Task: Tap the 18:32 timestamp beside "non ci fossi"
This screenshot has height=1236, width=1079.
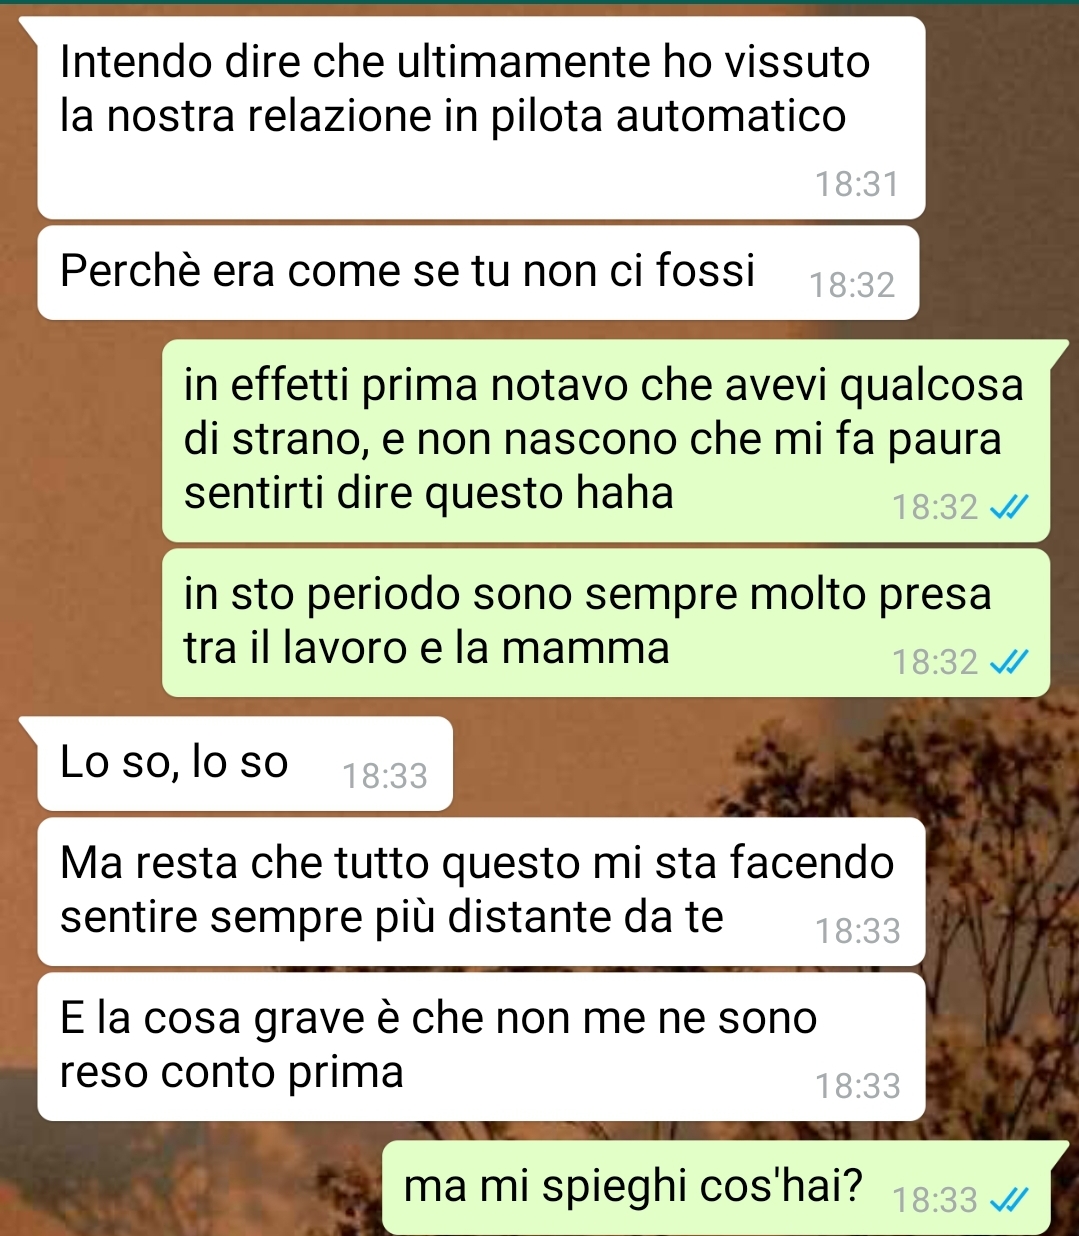Action: coord(852,286)
